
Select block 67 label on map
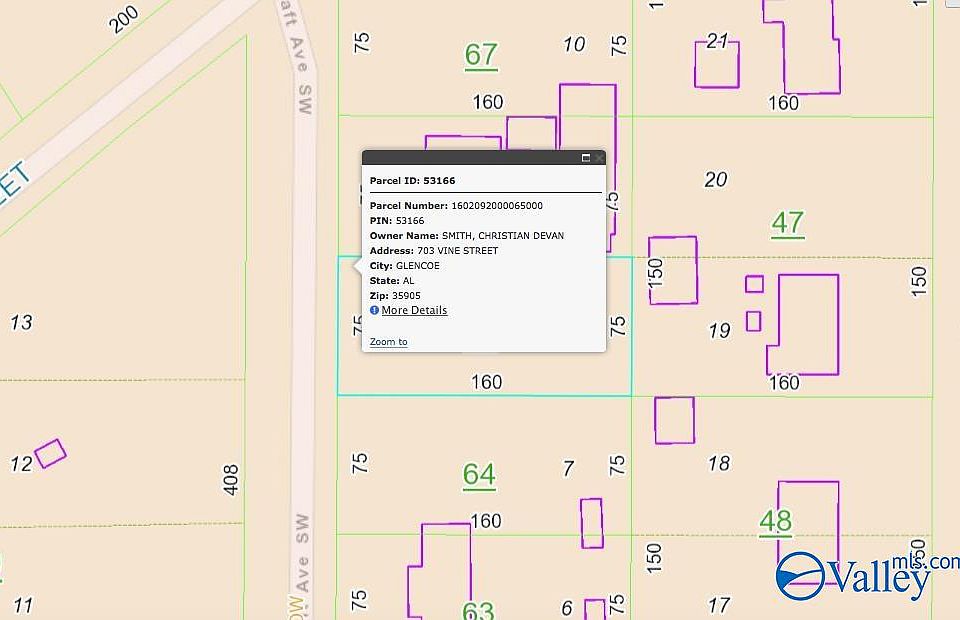coord(481,54)
